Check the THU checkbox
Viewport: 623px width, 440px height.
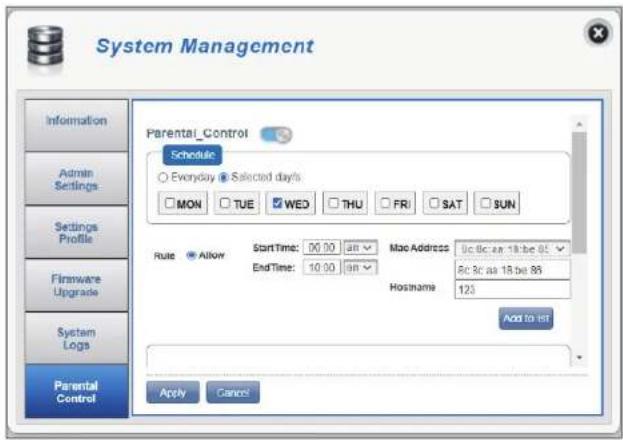[334, 203]
